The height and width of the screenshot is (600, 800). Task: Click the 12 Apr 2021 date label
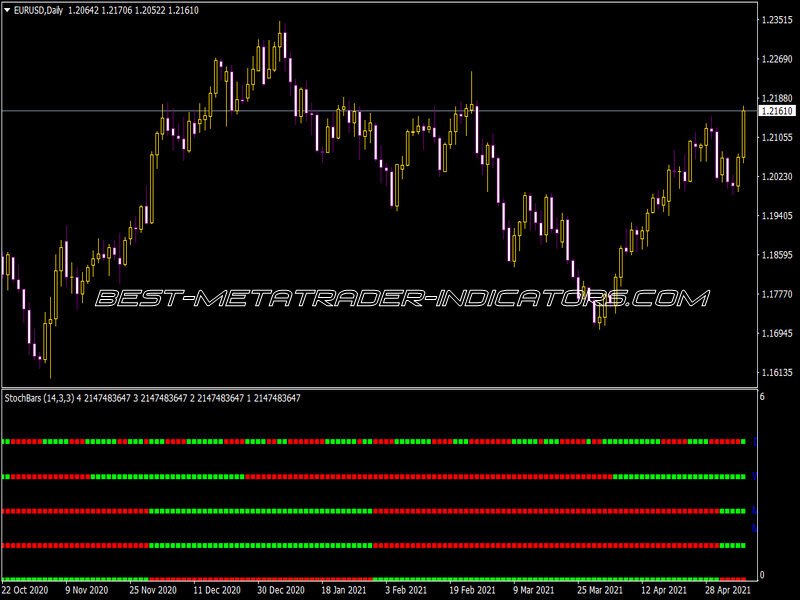(x=664, y=590)
